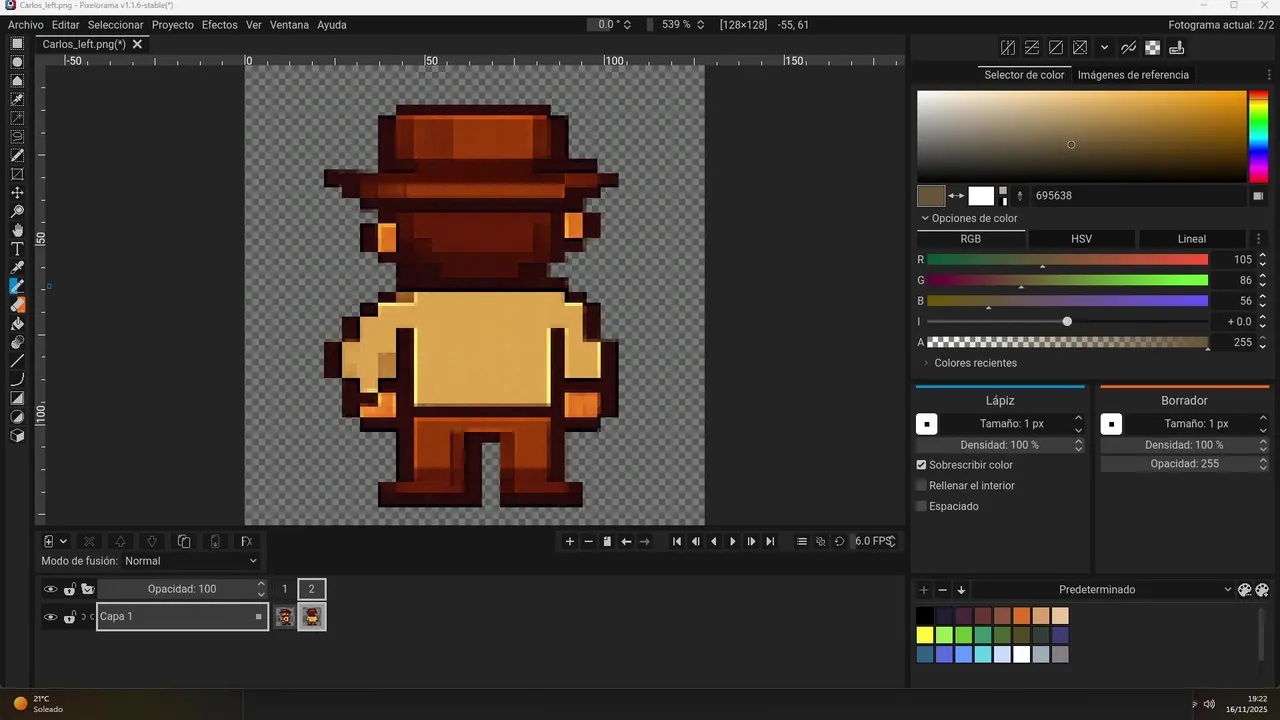The height and width of the screenshot is (720, 1280).
Task: Expand Colores recientes section
Action: pos(969,363)
